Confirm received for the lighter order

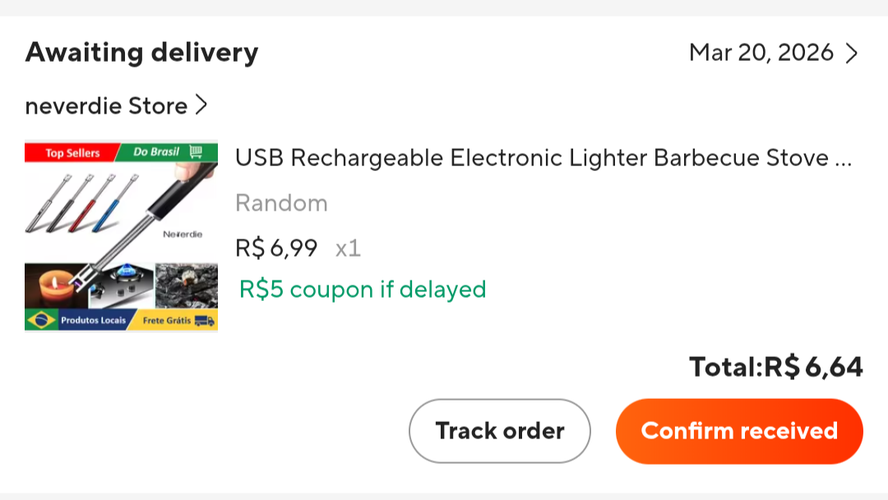click(739, 431)
